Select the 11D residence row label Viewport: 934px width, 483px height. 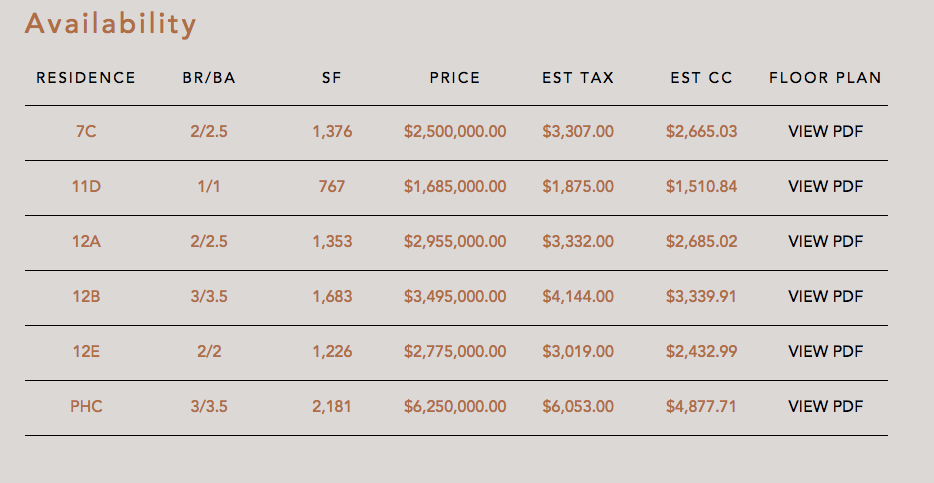click(x=86, y=186)
